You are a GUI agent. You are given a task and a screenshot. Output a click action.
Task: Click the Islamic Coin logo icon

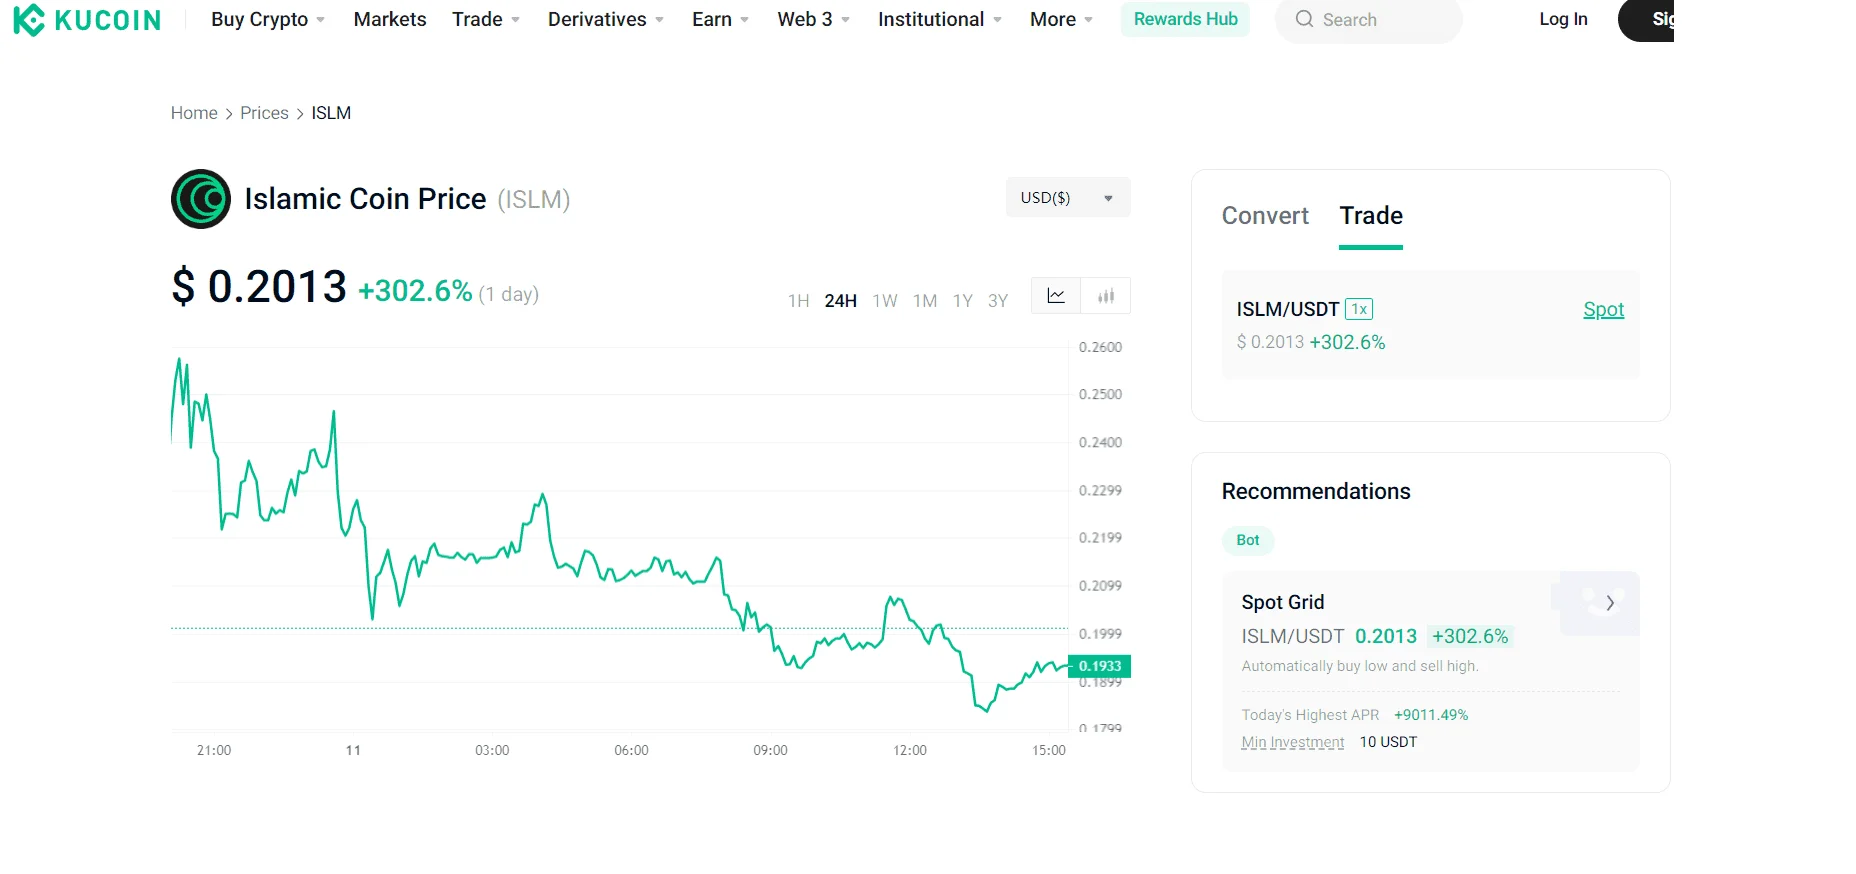(x=201, y=199)
